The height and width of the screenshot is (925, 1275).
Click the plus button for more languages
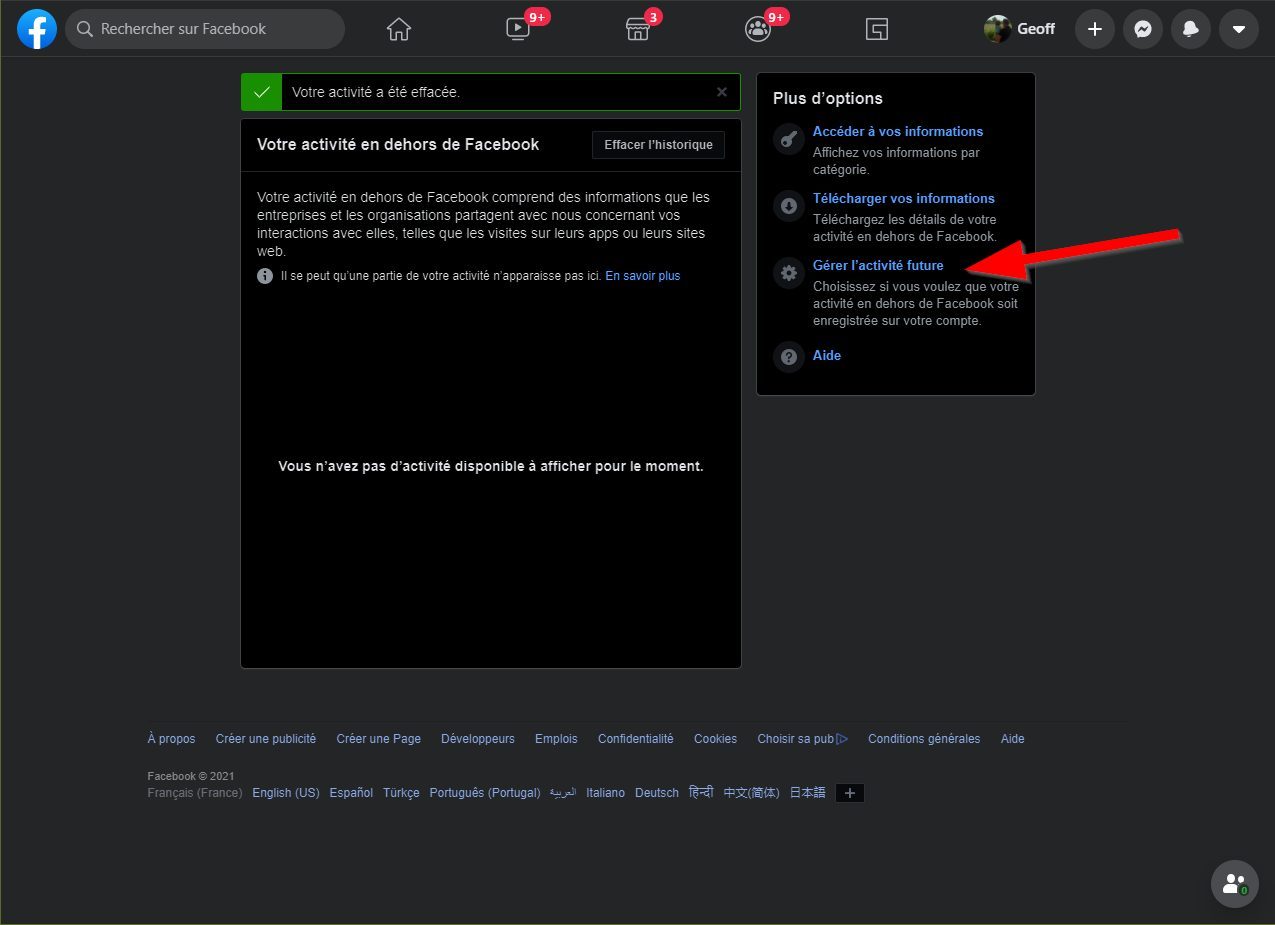pyautogui.click(x=850, y=793)
